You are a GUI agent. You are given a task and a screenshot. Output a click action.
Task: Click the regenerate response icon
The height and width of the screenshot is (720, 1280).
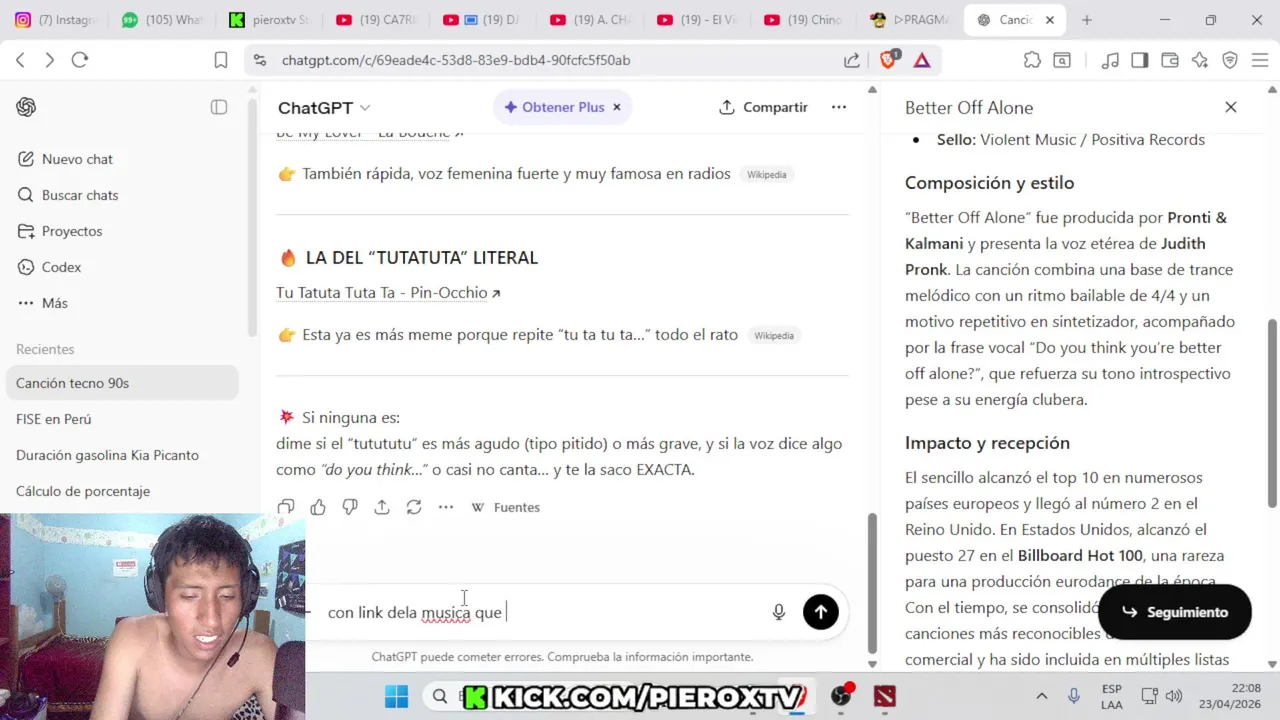(414, 507)
